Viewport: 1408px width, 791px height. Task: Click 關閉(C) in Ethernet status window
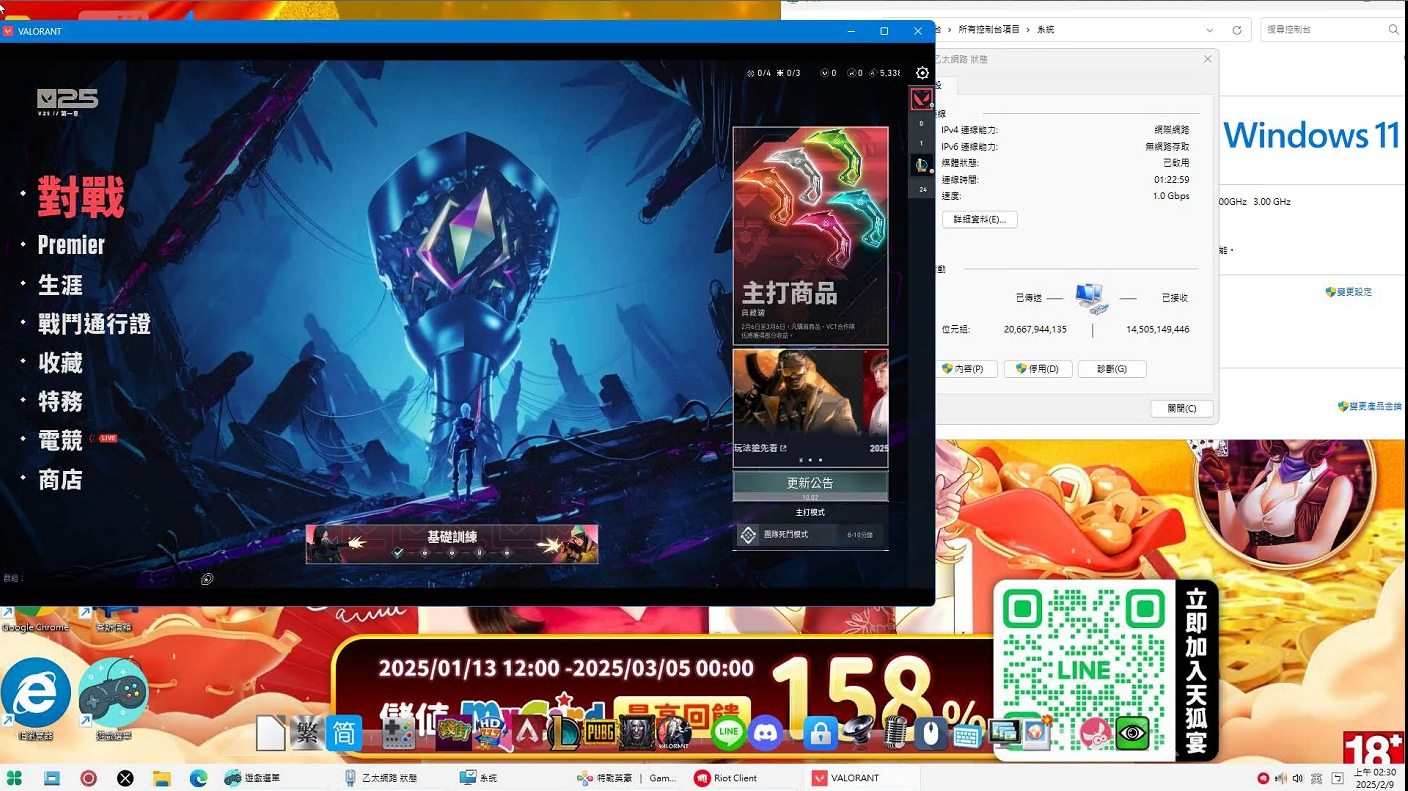click(x=1181, y=408)
